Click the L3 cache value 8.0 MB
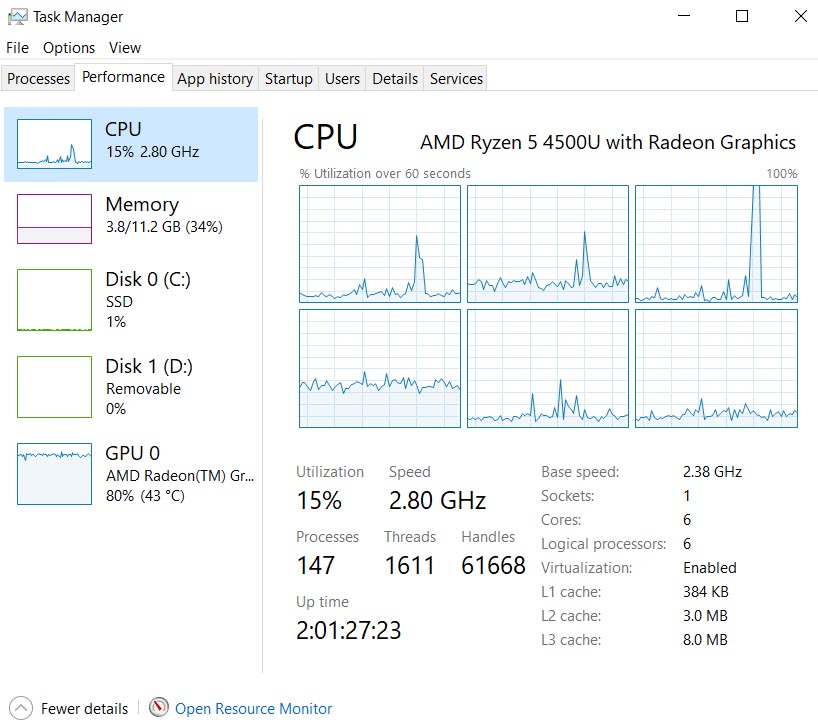The image size is (818, 725). tap(705, 640)
